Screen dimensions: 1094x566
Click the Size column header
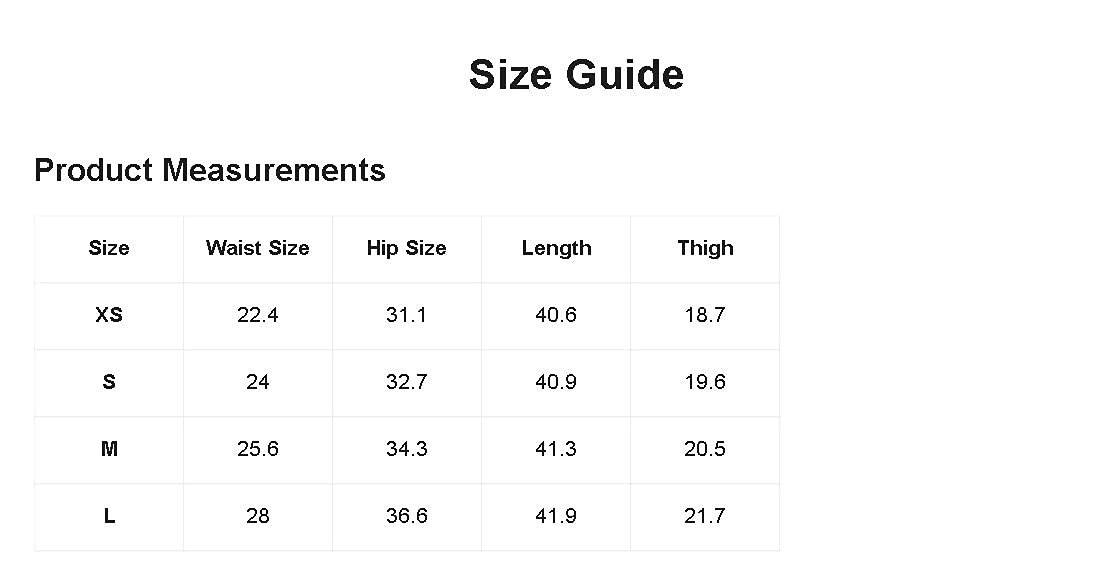pyautogui.click(x=109, y=248)
